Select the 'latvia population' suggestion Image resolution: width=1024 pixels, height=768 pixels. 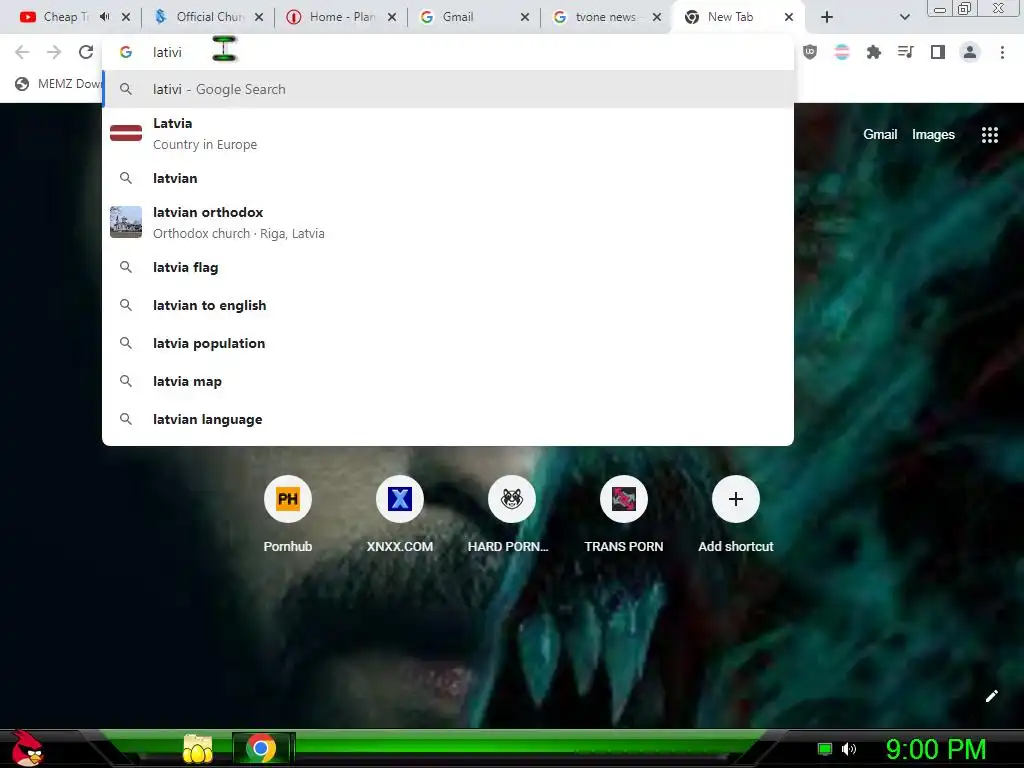point(448,343)
